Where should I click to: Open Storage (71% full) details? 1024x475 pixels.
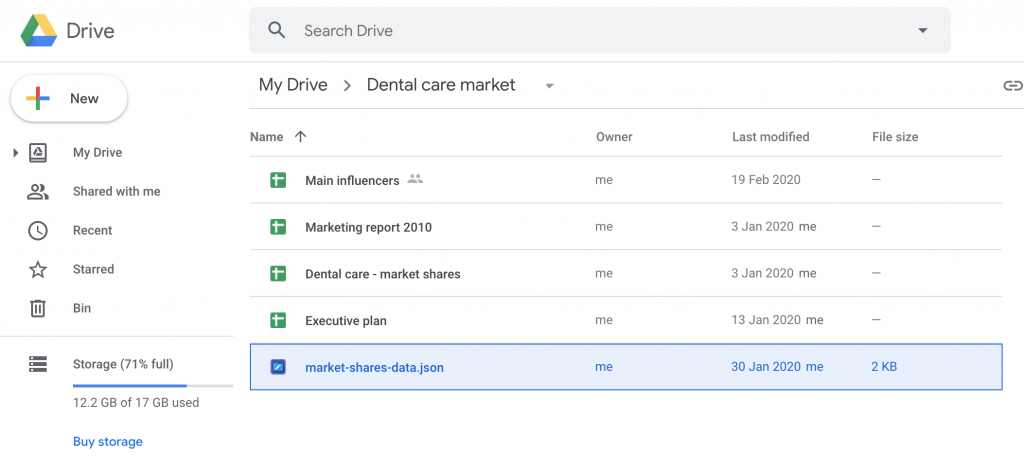point(123,364)
